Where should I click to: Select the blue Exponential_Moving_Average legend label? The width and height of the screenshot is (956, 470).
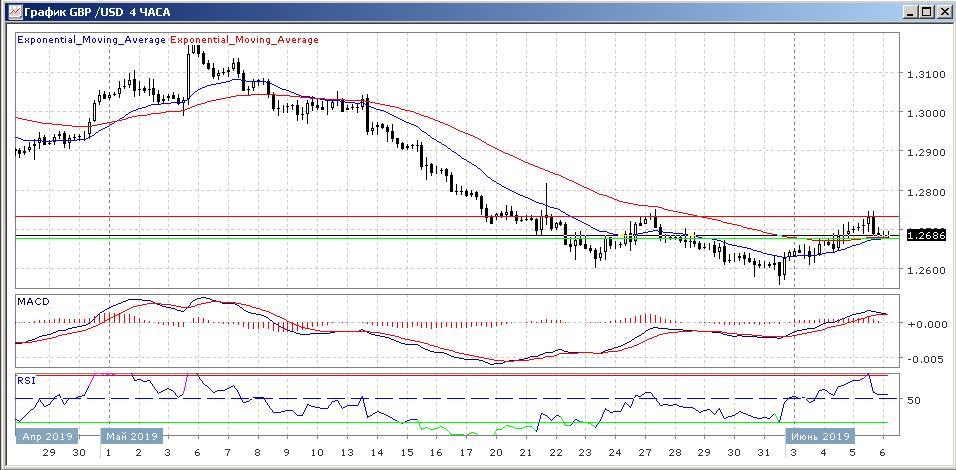(91, 40)
